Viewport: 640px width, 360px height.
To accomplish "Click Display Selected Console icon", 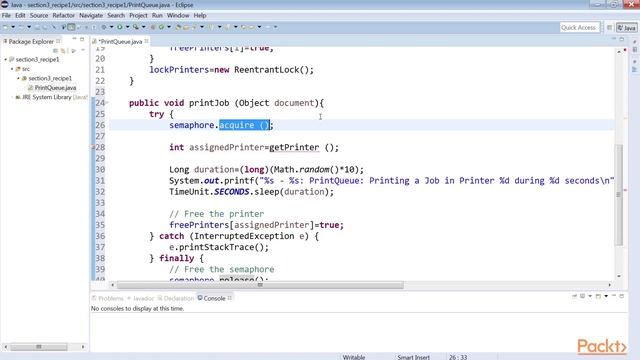I will click(582, 296).
